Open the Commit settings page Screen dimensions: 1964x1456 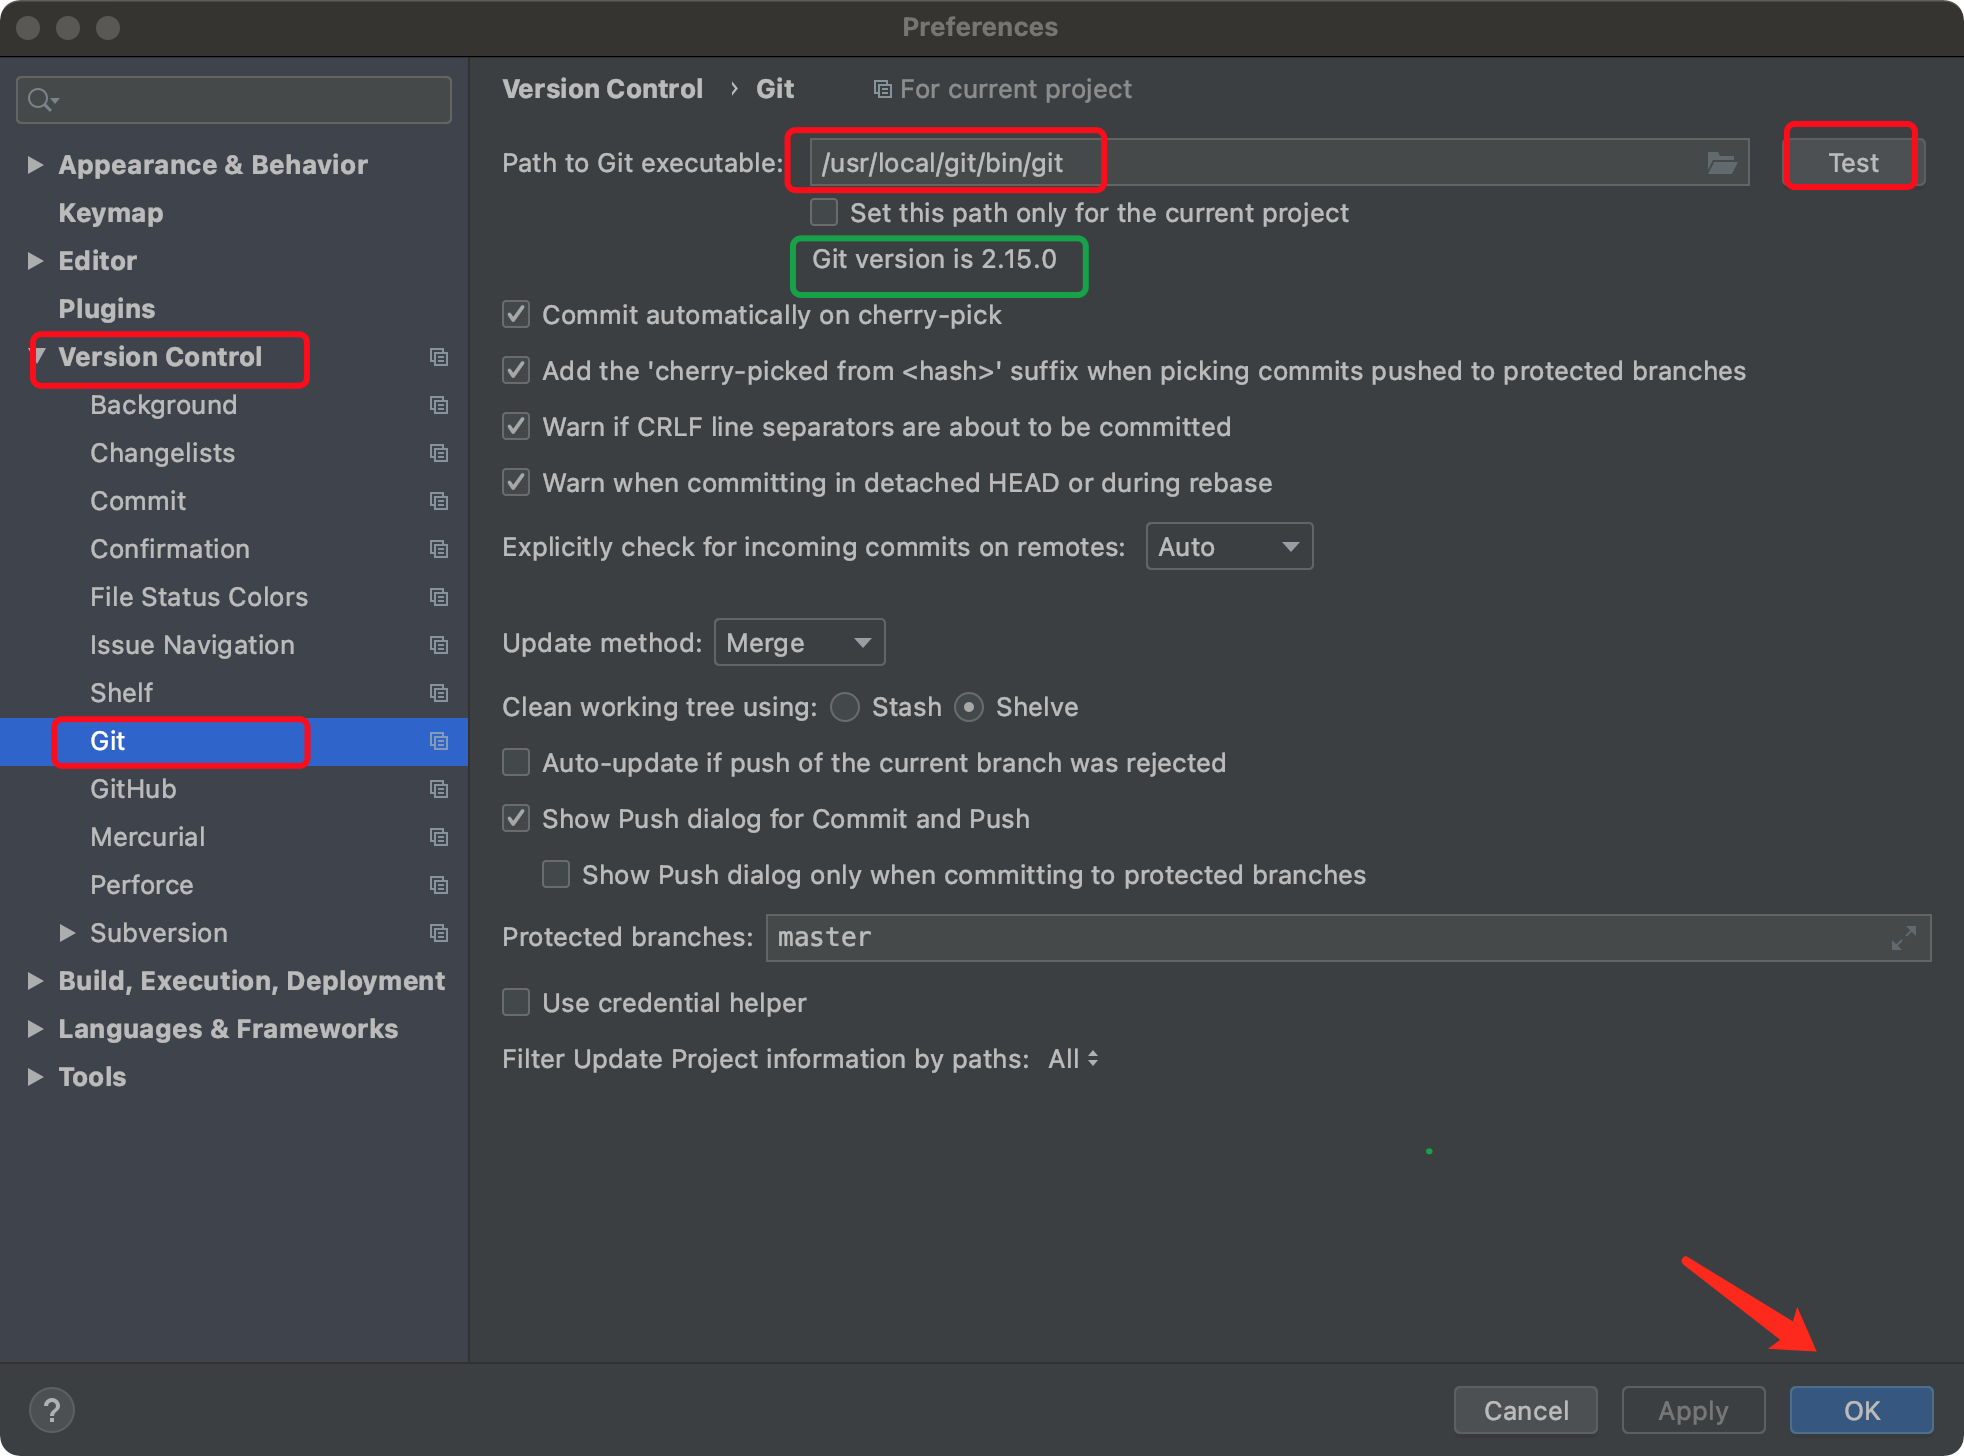pyautogui.click(x=138, y=501)
